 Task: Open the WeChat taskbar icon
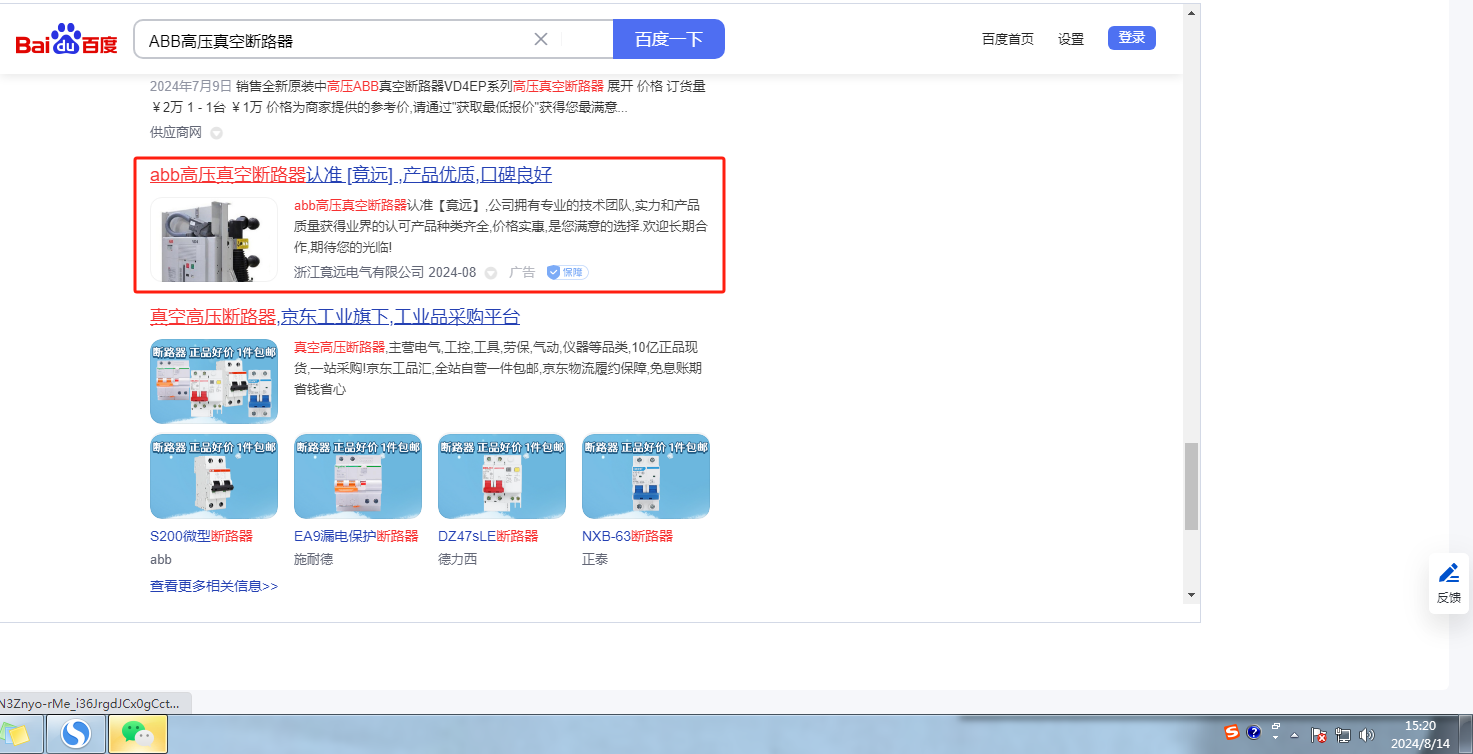click(x=137, y=735)
